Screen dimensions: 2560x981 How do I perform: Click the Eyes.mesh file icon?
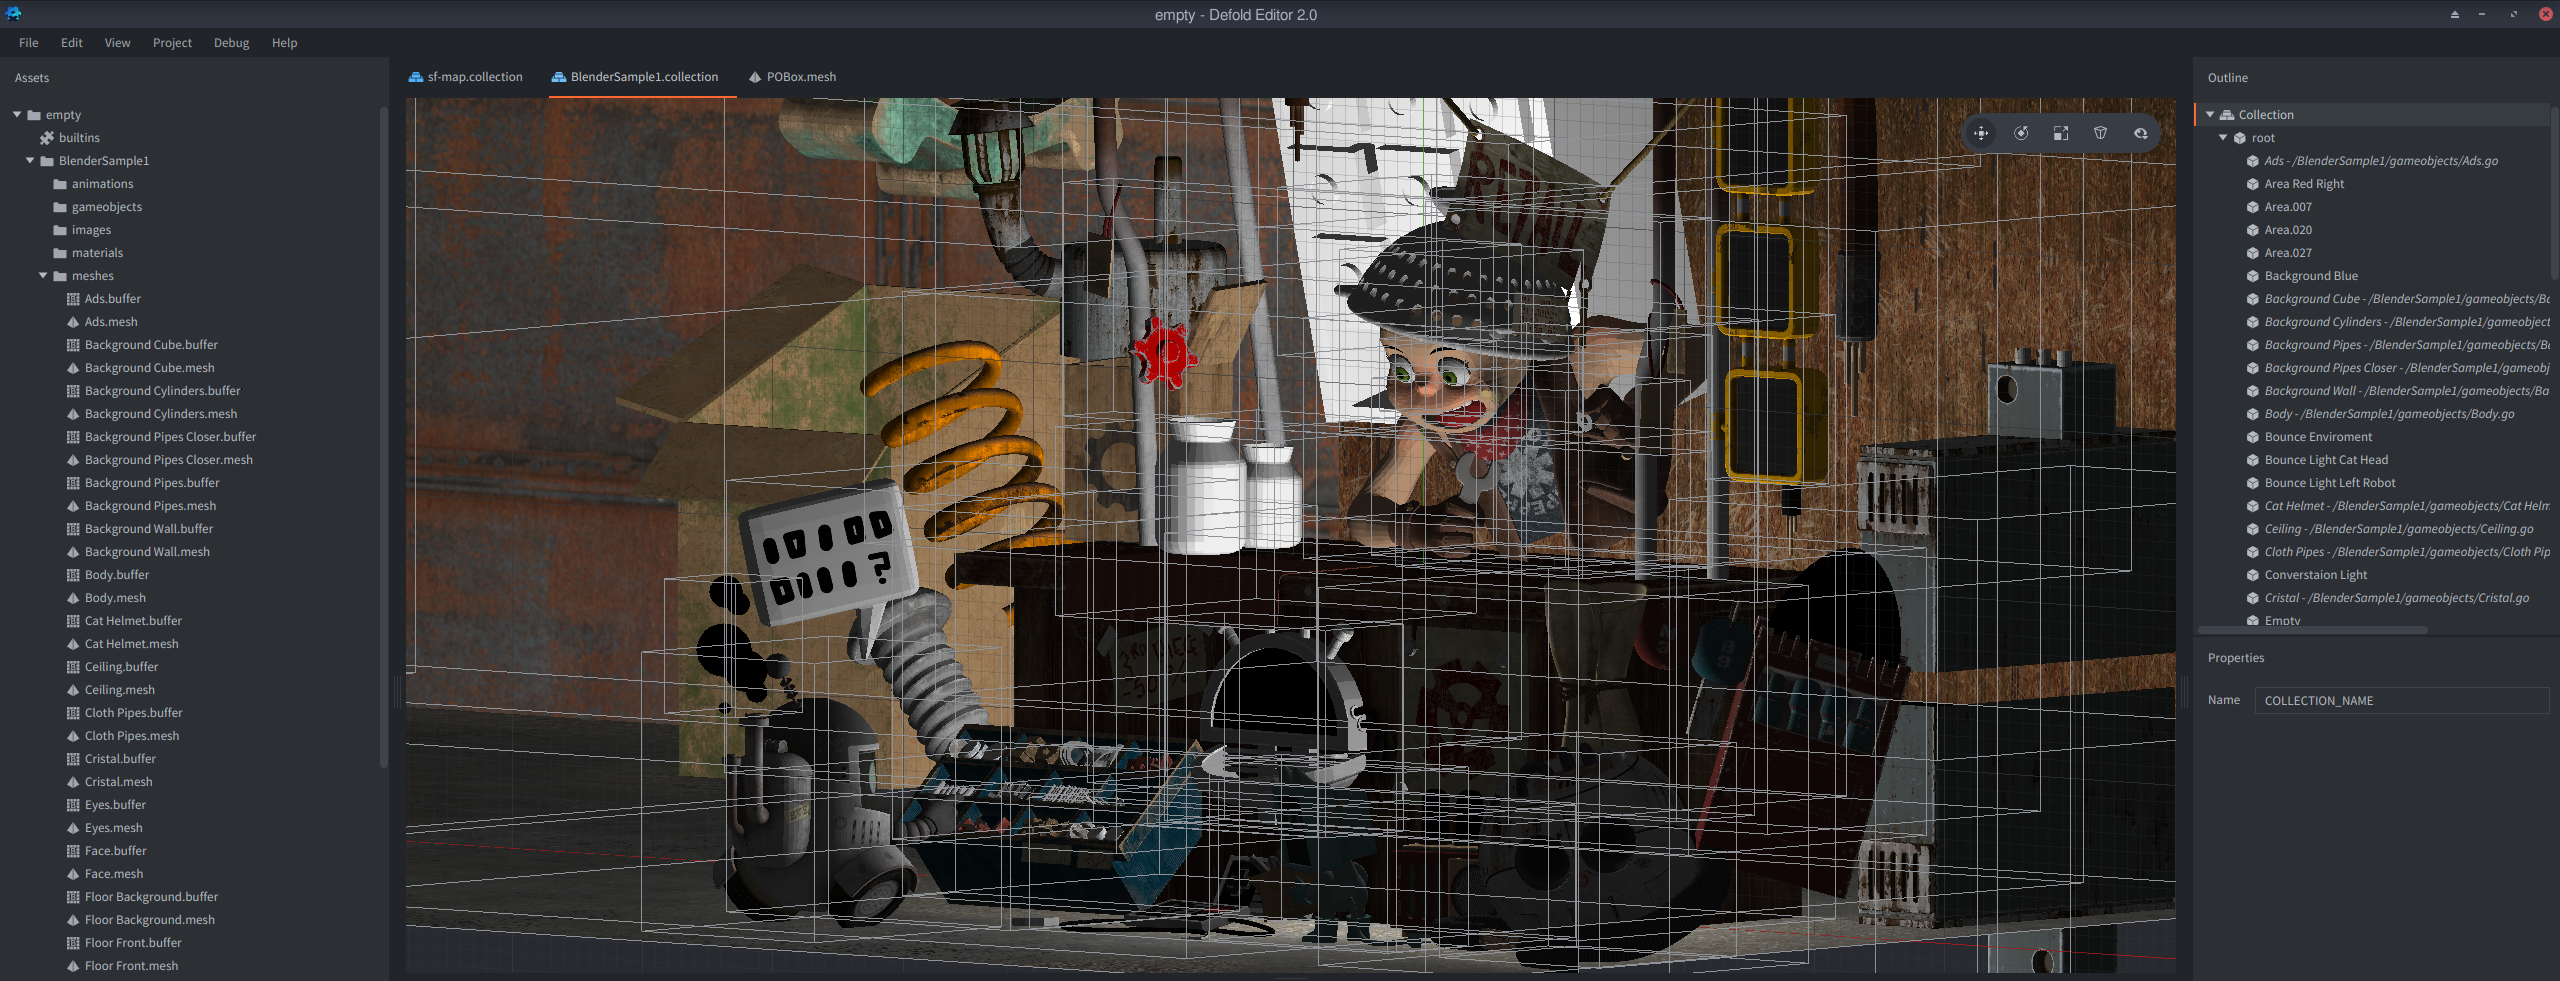[x=73, y=828]
